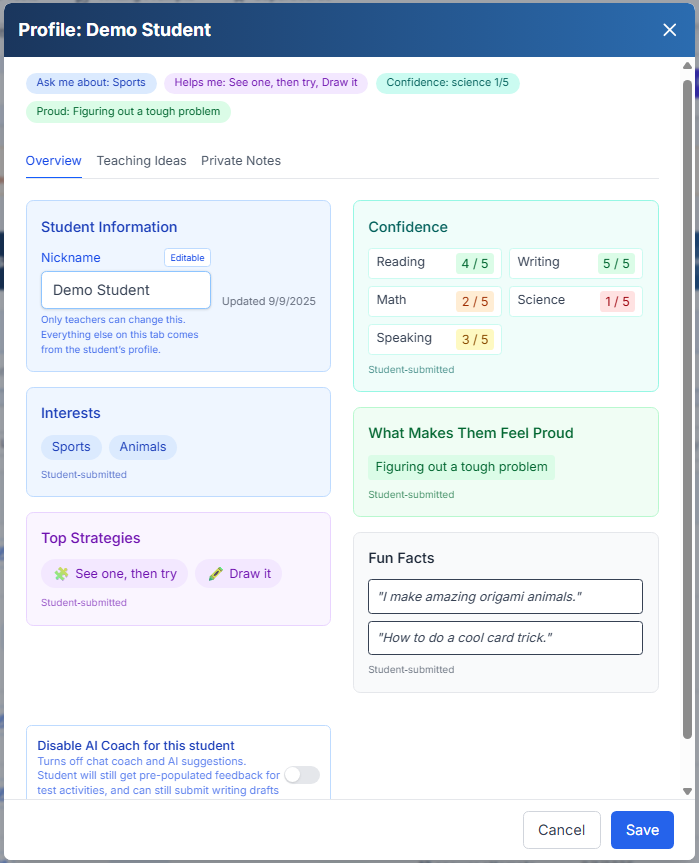Image resolution: width=699 pixels, height=863 pixels.
Task: Click the Cancel button
Action: [x=561, y=830]
